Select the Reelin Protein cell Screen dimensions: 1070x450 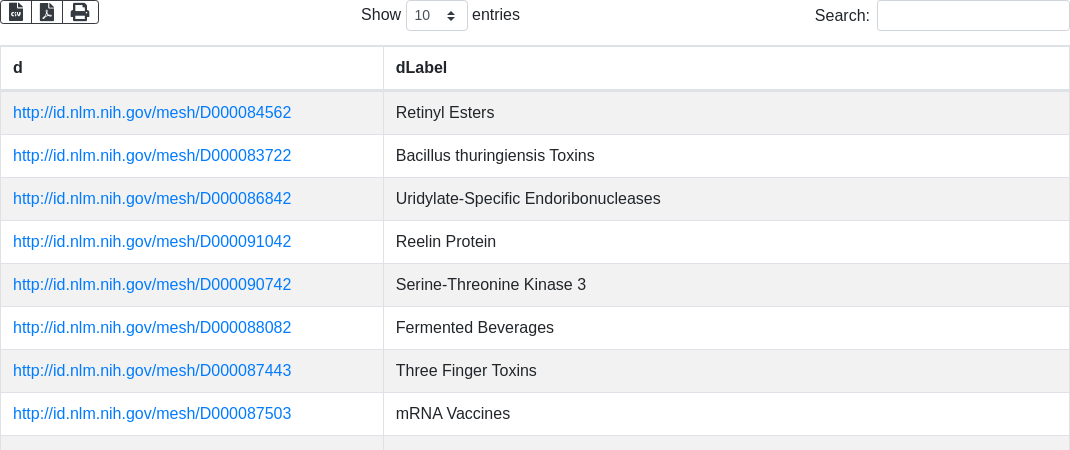446,242
